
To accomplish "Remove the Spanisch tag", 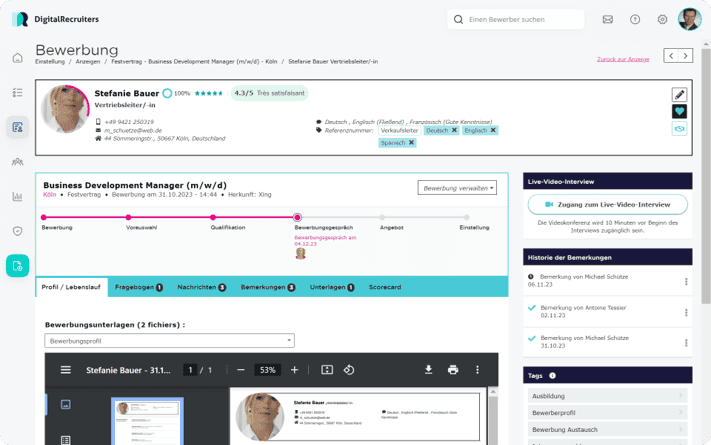I will pos(410,143).
